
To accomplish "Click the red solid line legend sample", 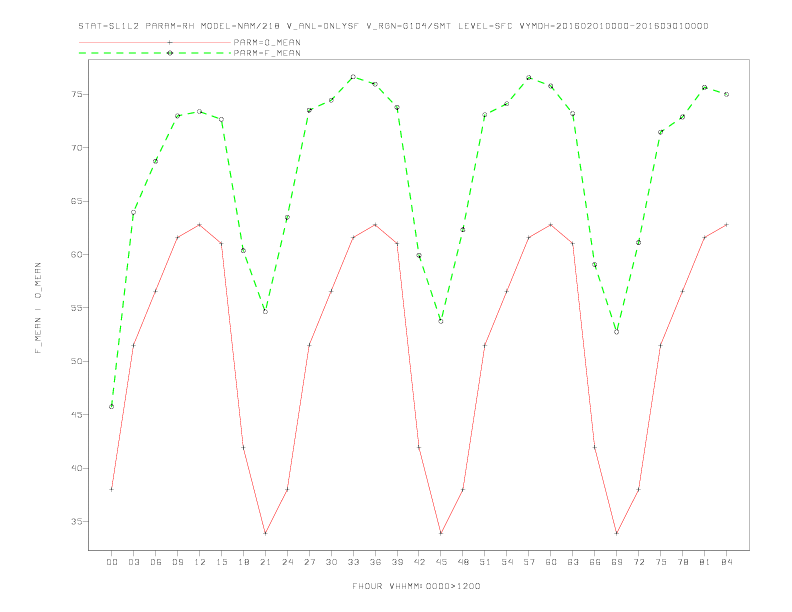I will click(155, 42).
